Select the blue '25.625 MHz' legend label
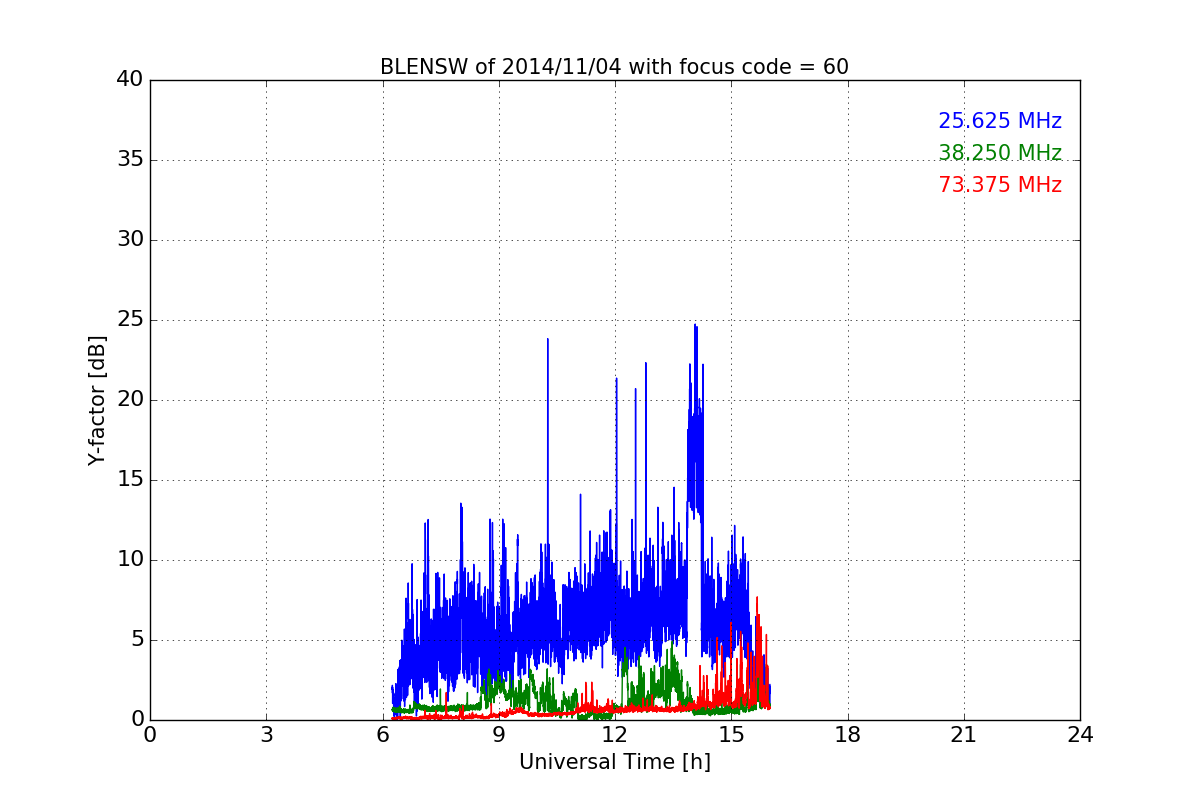 1000,121
